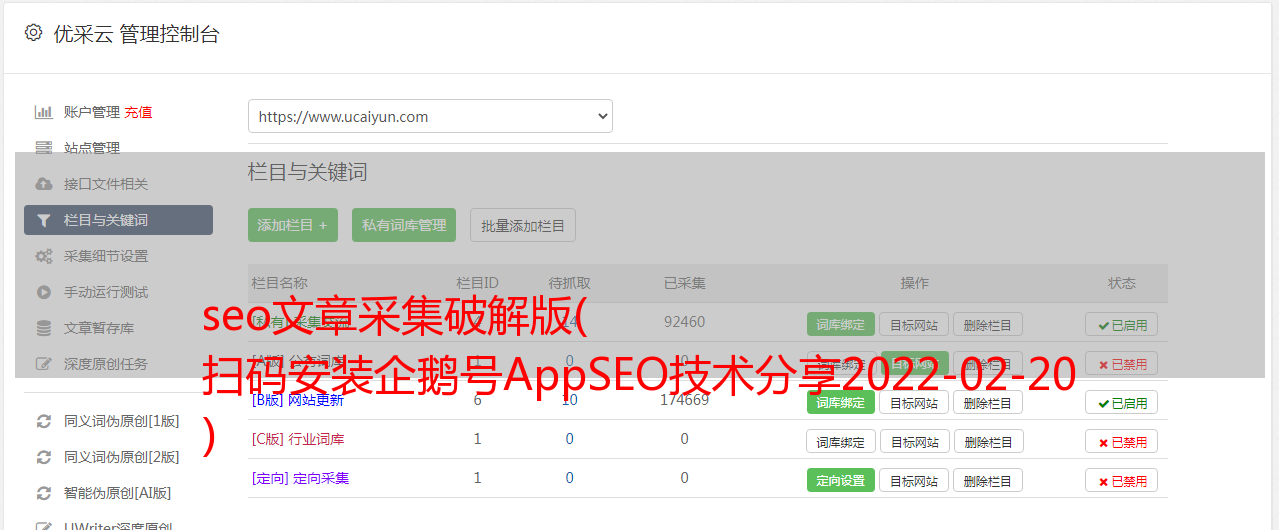Click the gears icon for 采集细节设置
The image size is (1279, 530).
pos(44,256)
